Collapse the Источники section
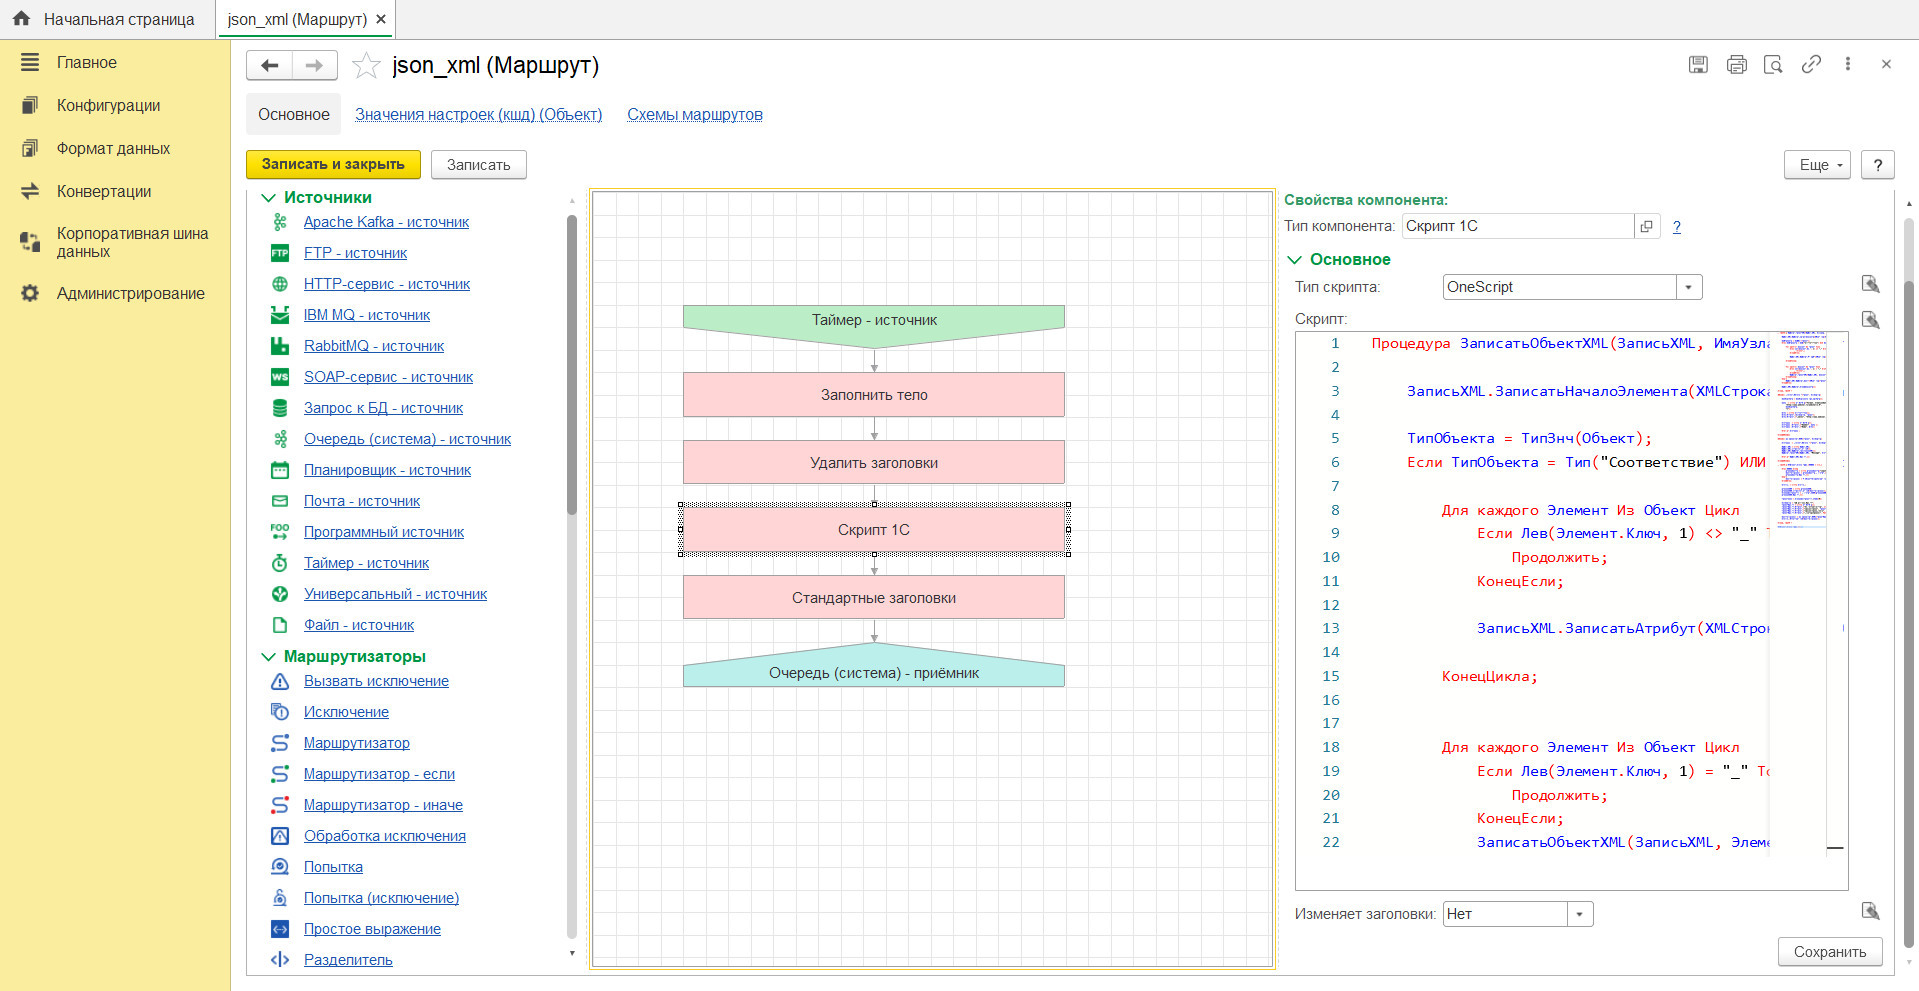This screenshot has width=1919, height=991. [x=268, y=198]
